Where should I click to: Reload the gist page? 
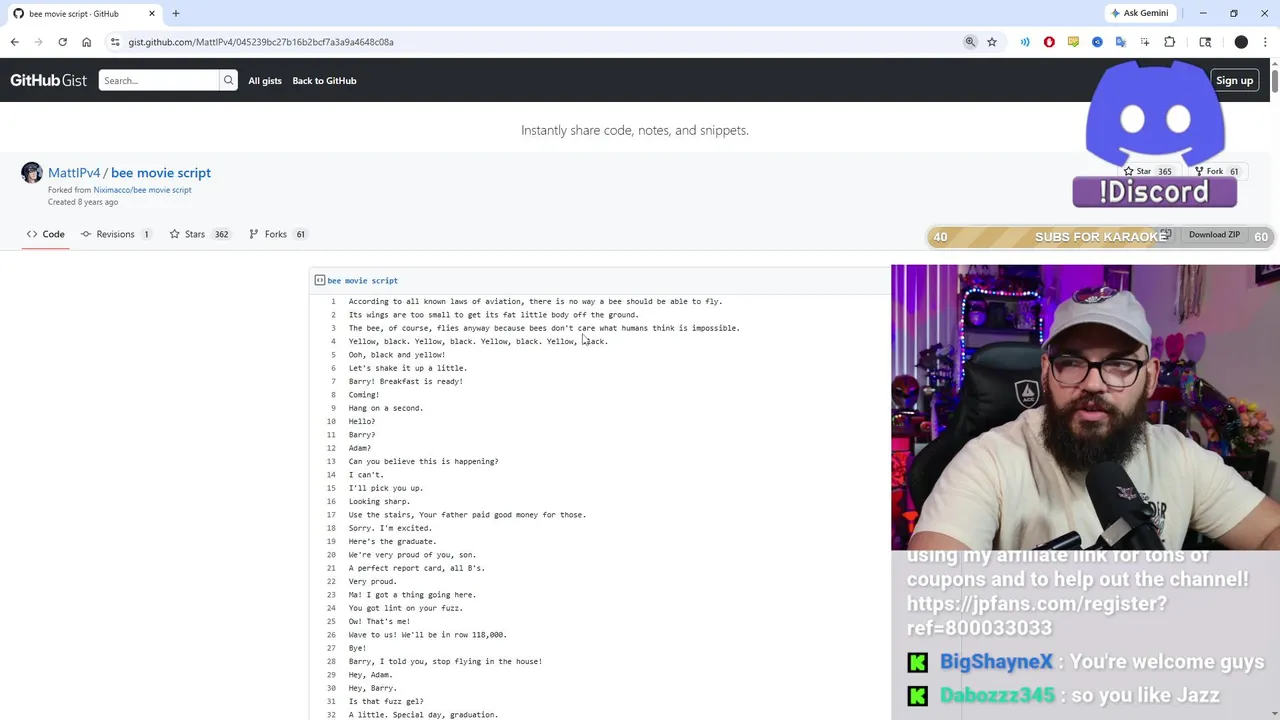pos(62,42)
